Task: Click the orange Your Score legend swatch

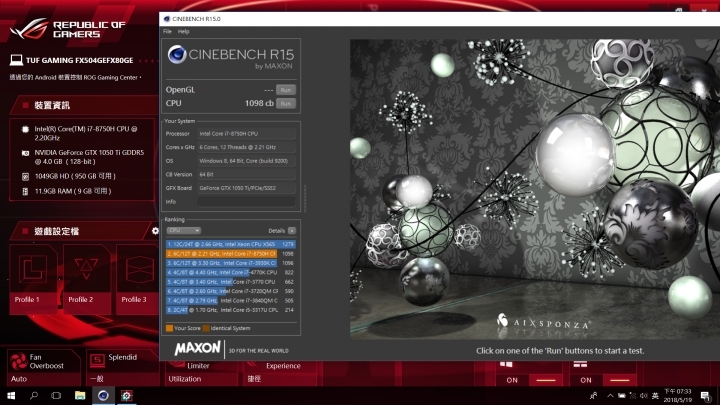Action: (169, 328)
